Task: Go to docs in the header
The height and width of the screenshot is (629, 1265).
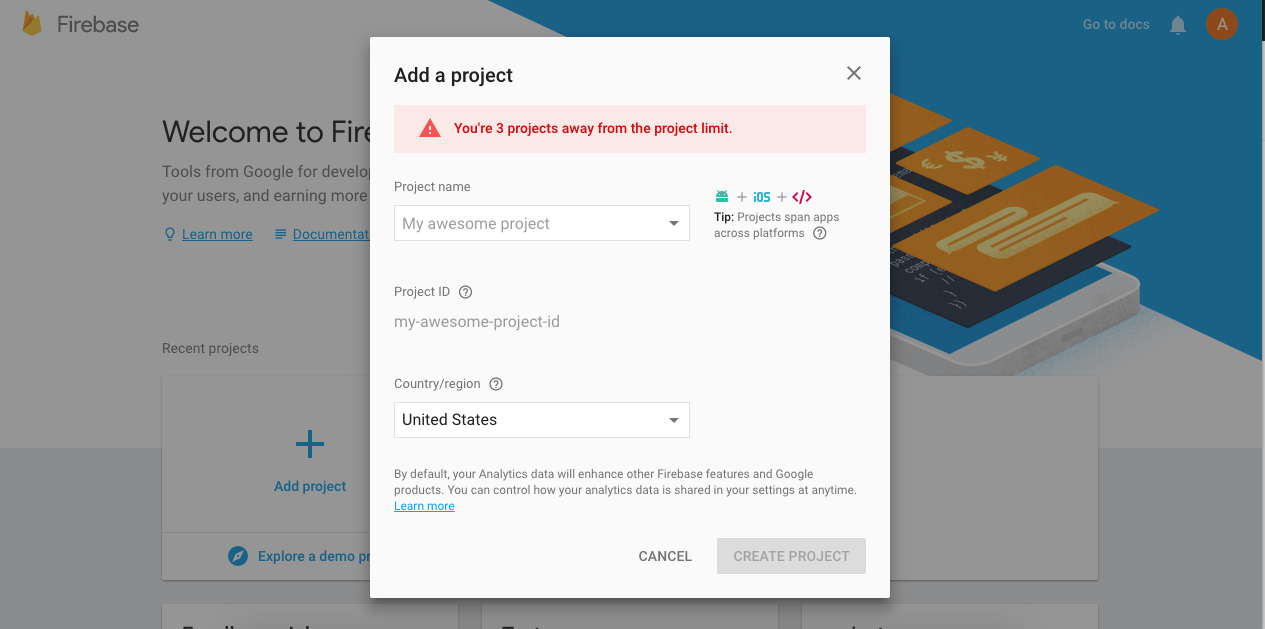Action: 1116,24
